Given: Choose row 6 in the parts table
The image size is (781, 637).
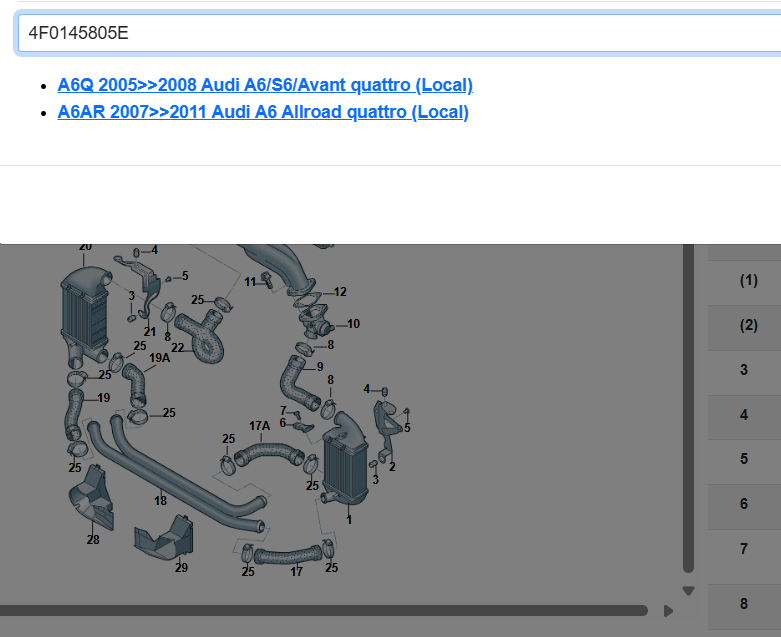Looking at the screenshot, I should click(744, 504).
